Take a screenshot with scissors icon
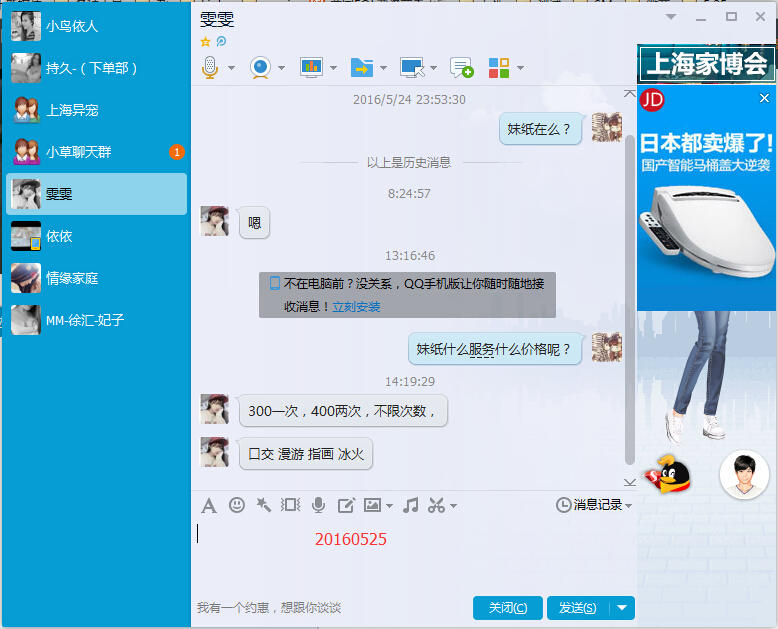778x629 pixels. coord(437,505)
